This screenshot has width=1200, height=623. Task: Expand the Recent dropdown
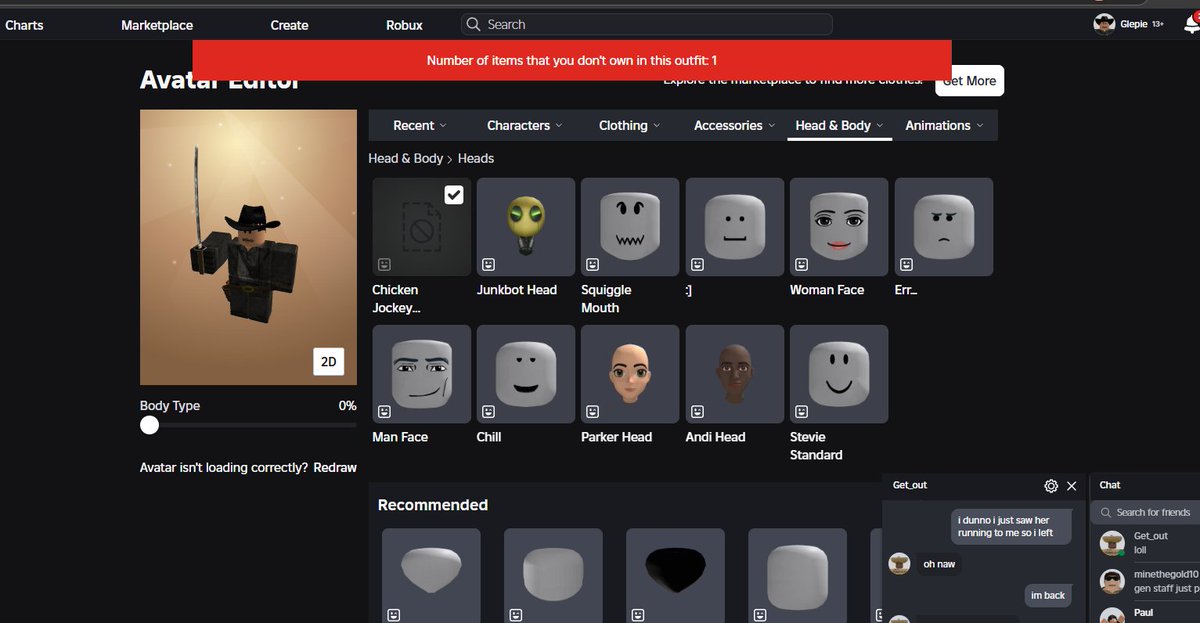point(420,125)
